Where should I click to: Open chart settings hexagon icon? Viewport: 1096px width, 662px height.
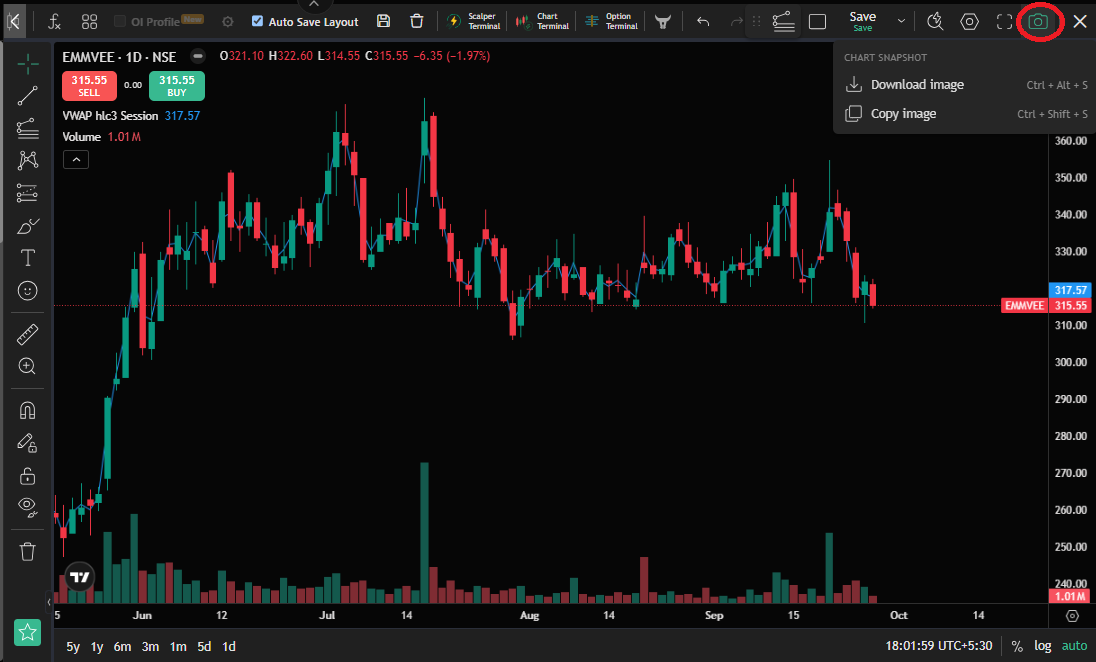coord(969,22)
